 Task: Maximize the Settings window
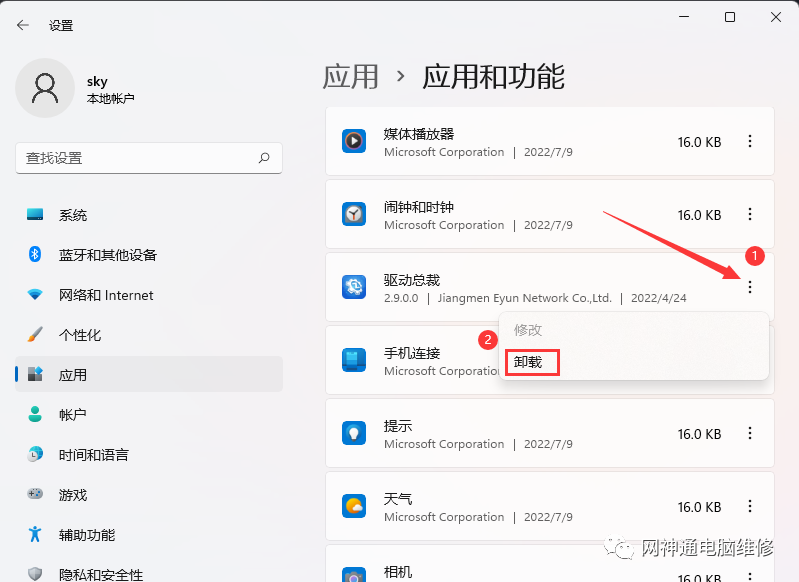coord(730,17)
